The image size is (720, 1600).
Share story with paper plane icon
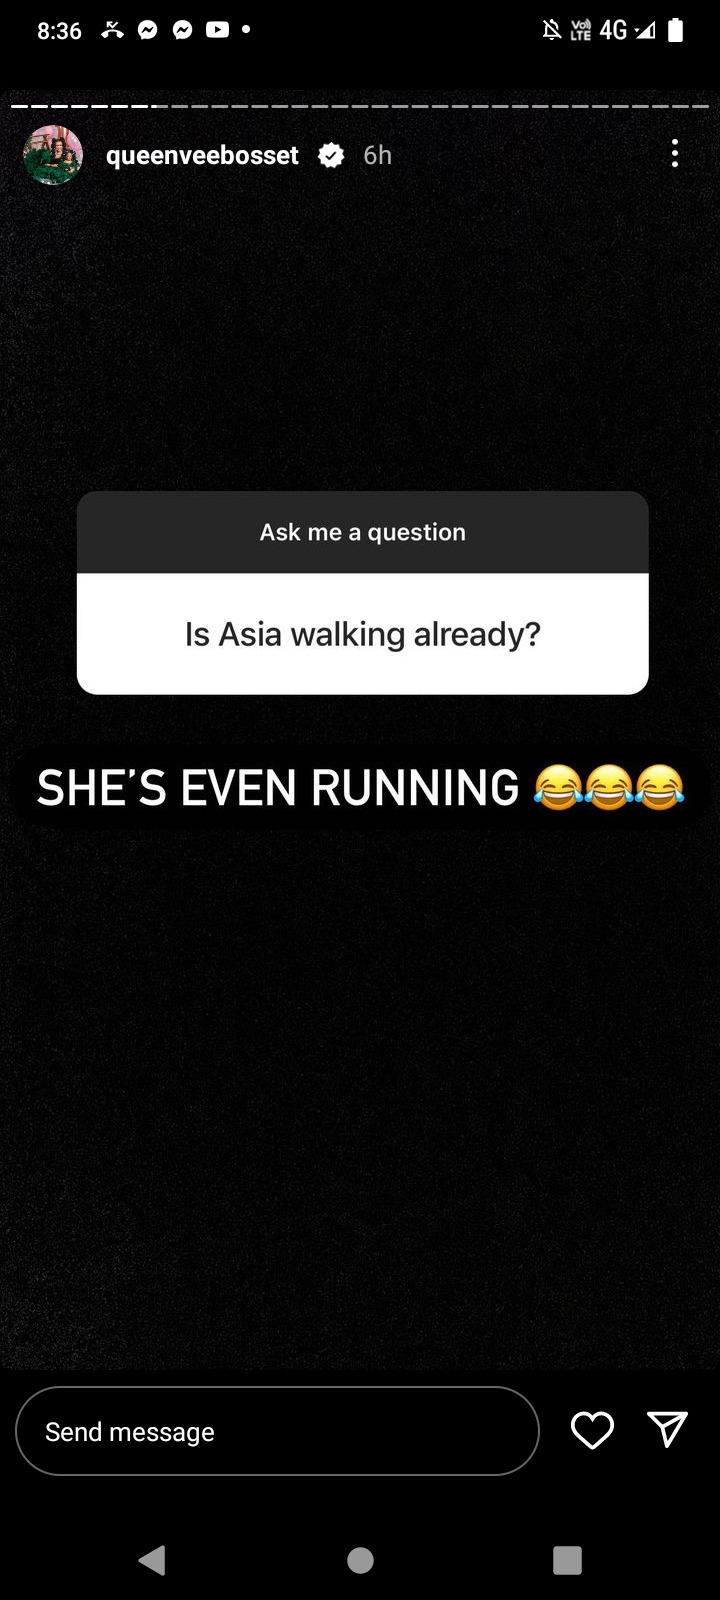667,1429
